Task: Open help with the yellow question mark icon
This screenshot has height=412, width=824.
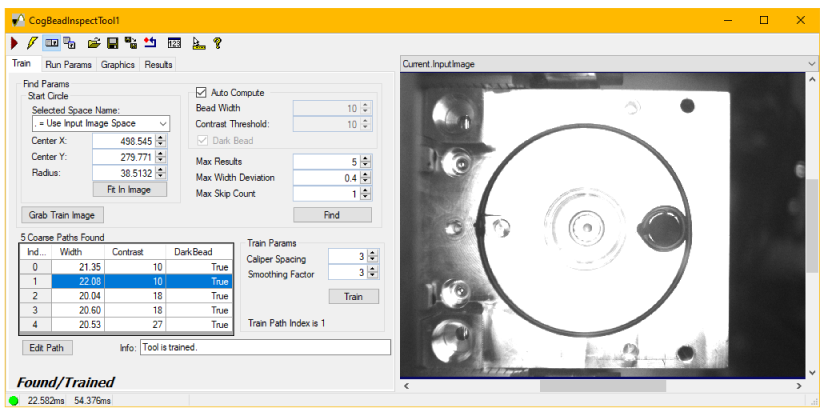Action: [x=217, y=43]
